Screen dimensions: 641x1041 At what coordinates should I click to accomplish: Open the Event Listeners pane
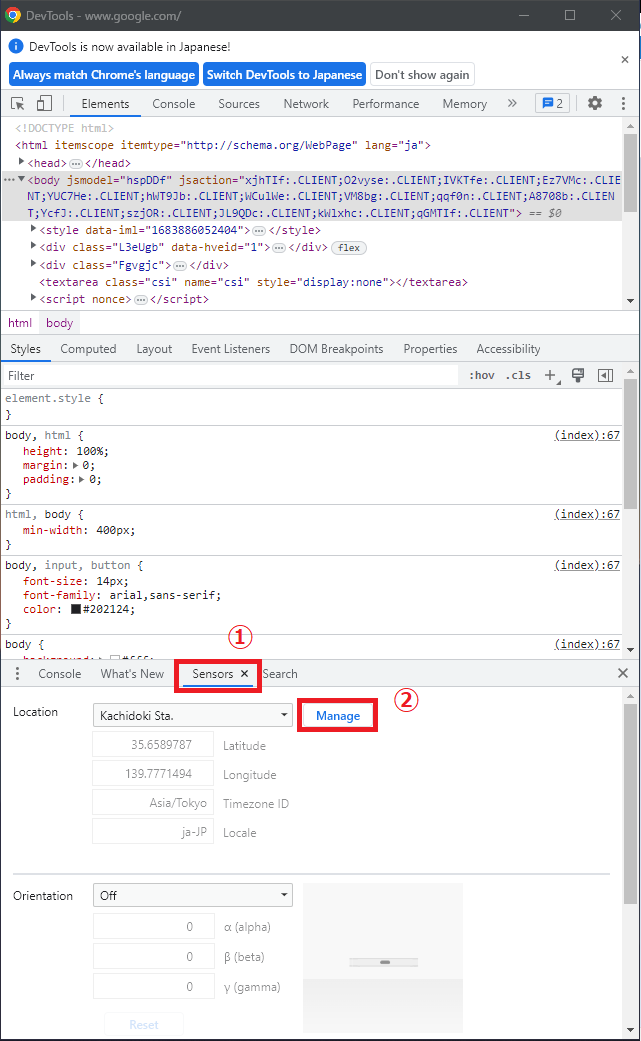[x=231, y=349]
